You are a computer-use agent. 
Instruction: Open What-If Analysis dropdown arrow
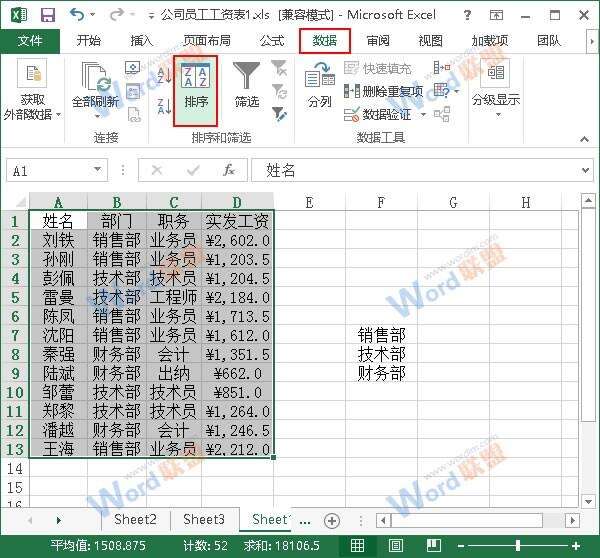[457, 91]
